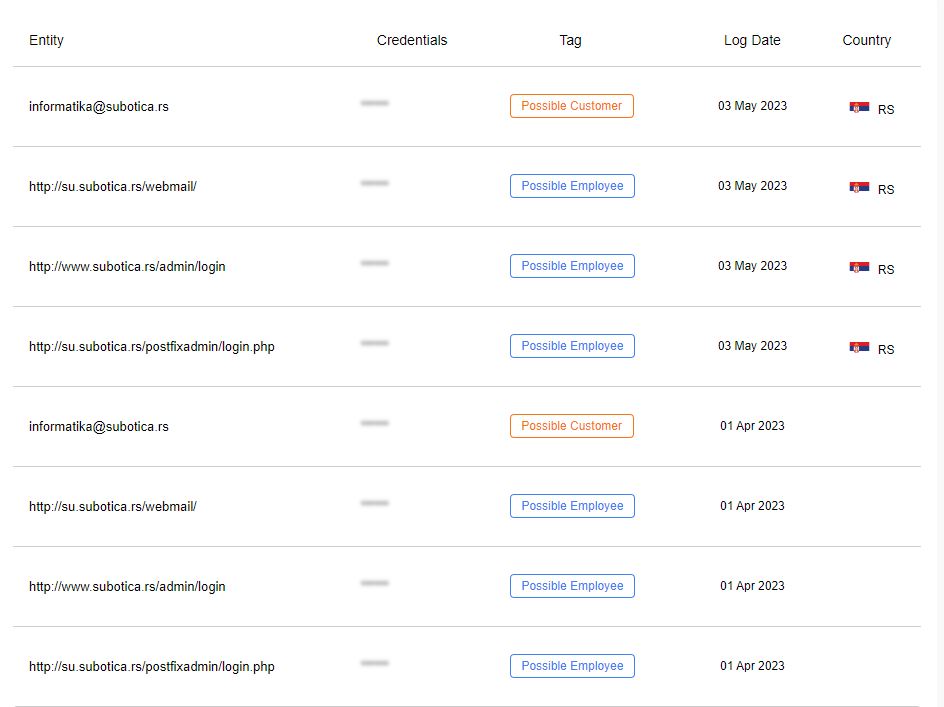Reveal masked credentials for first informatika@subotica.rs row

pyautogui.click(x=375, y=103)
